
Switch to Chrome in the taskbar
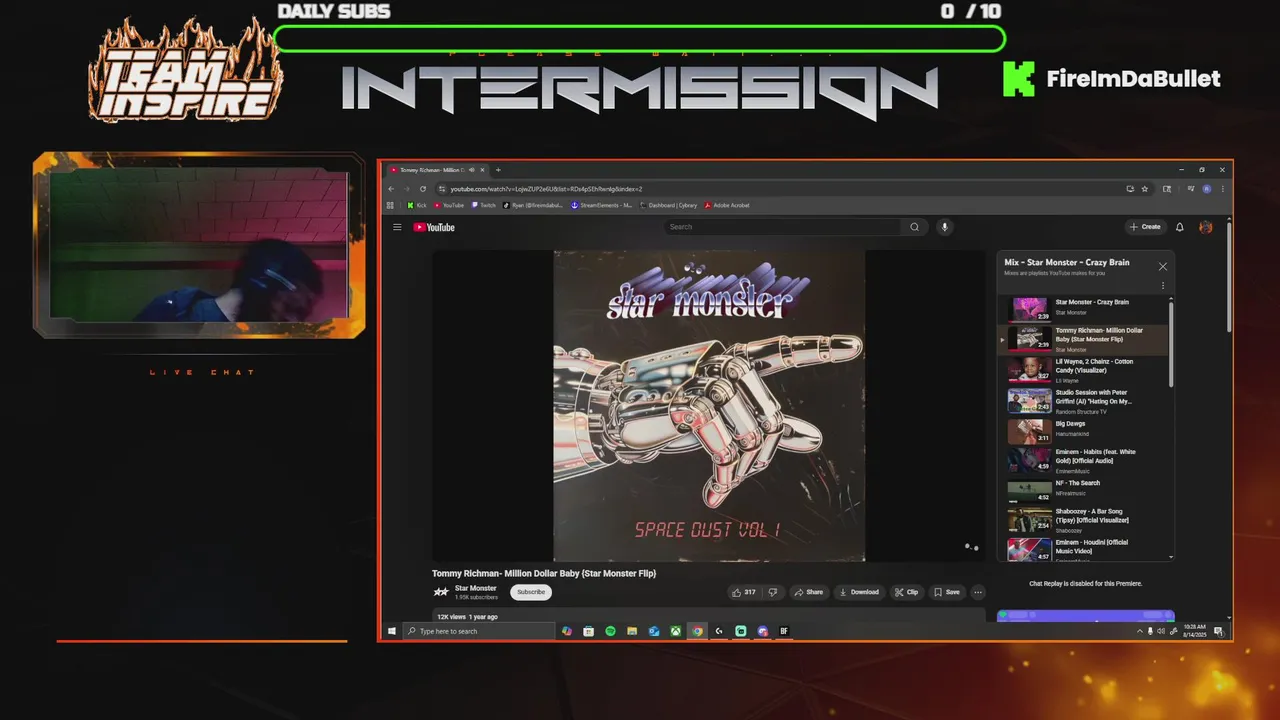tap(697, 631)
